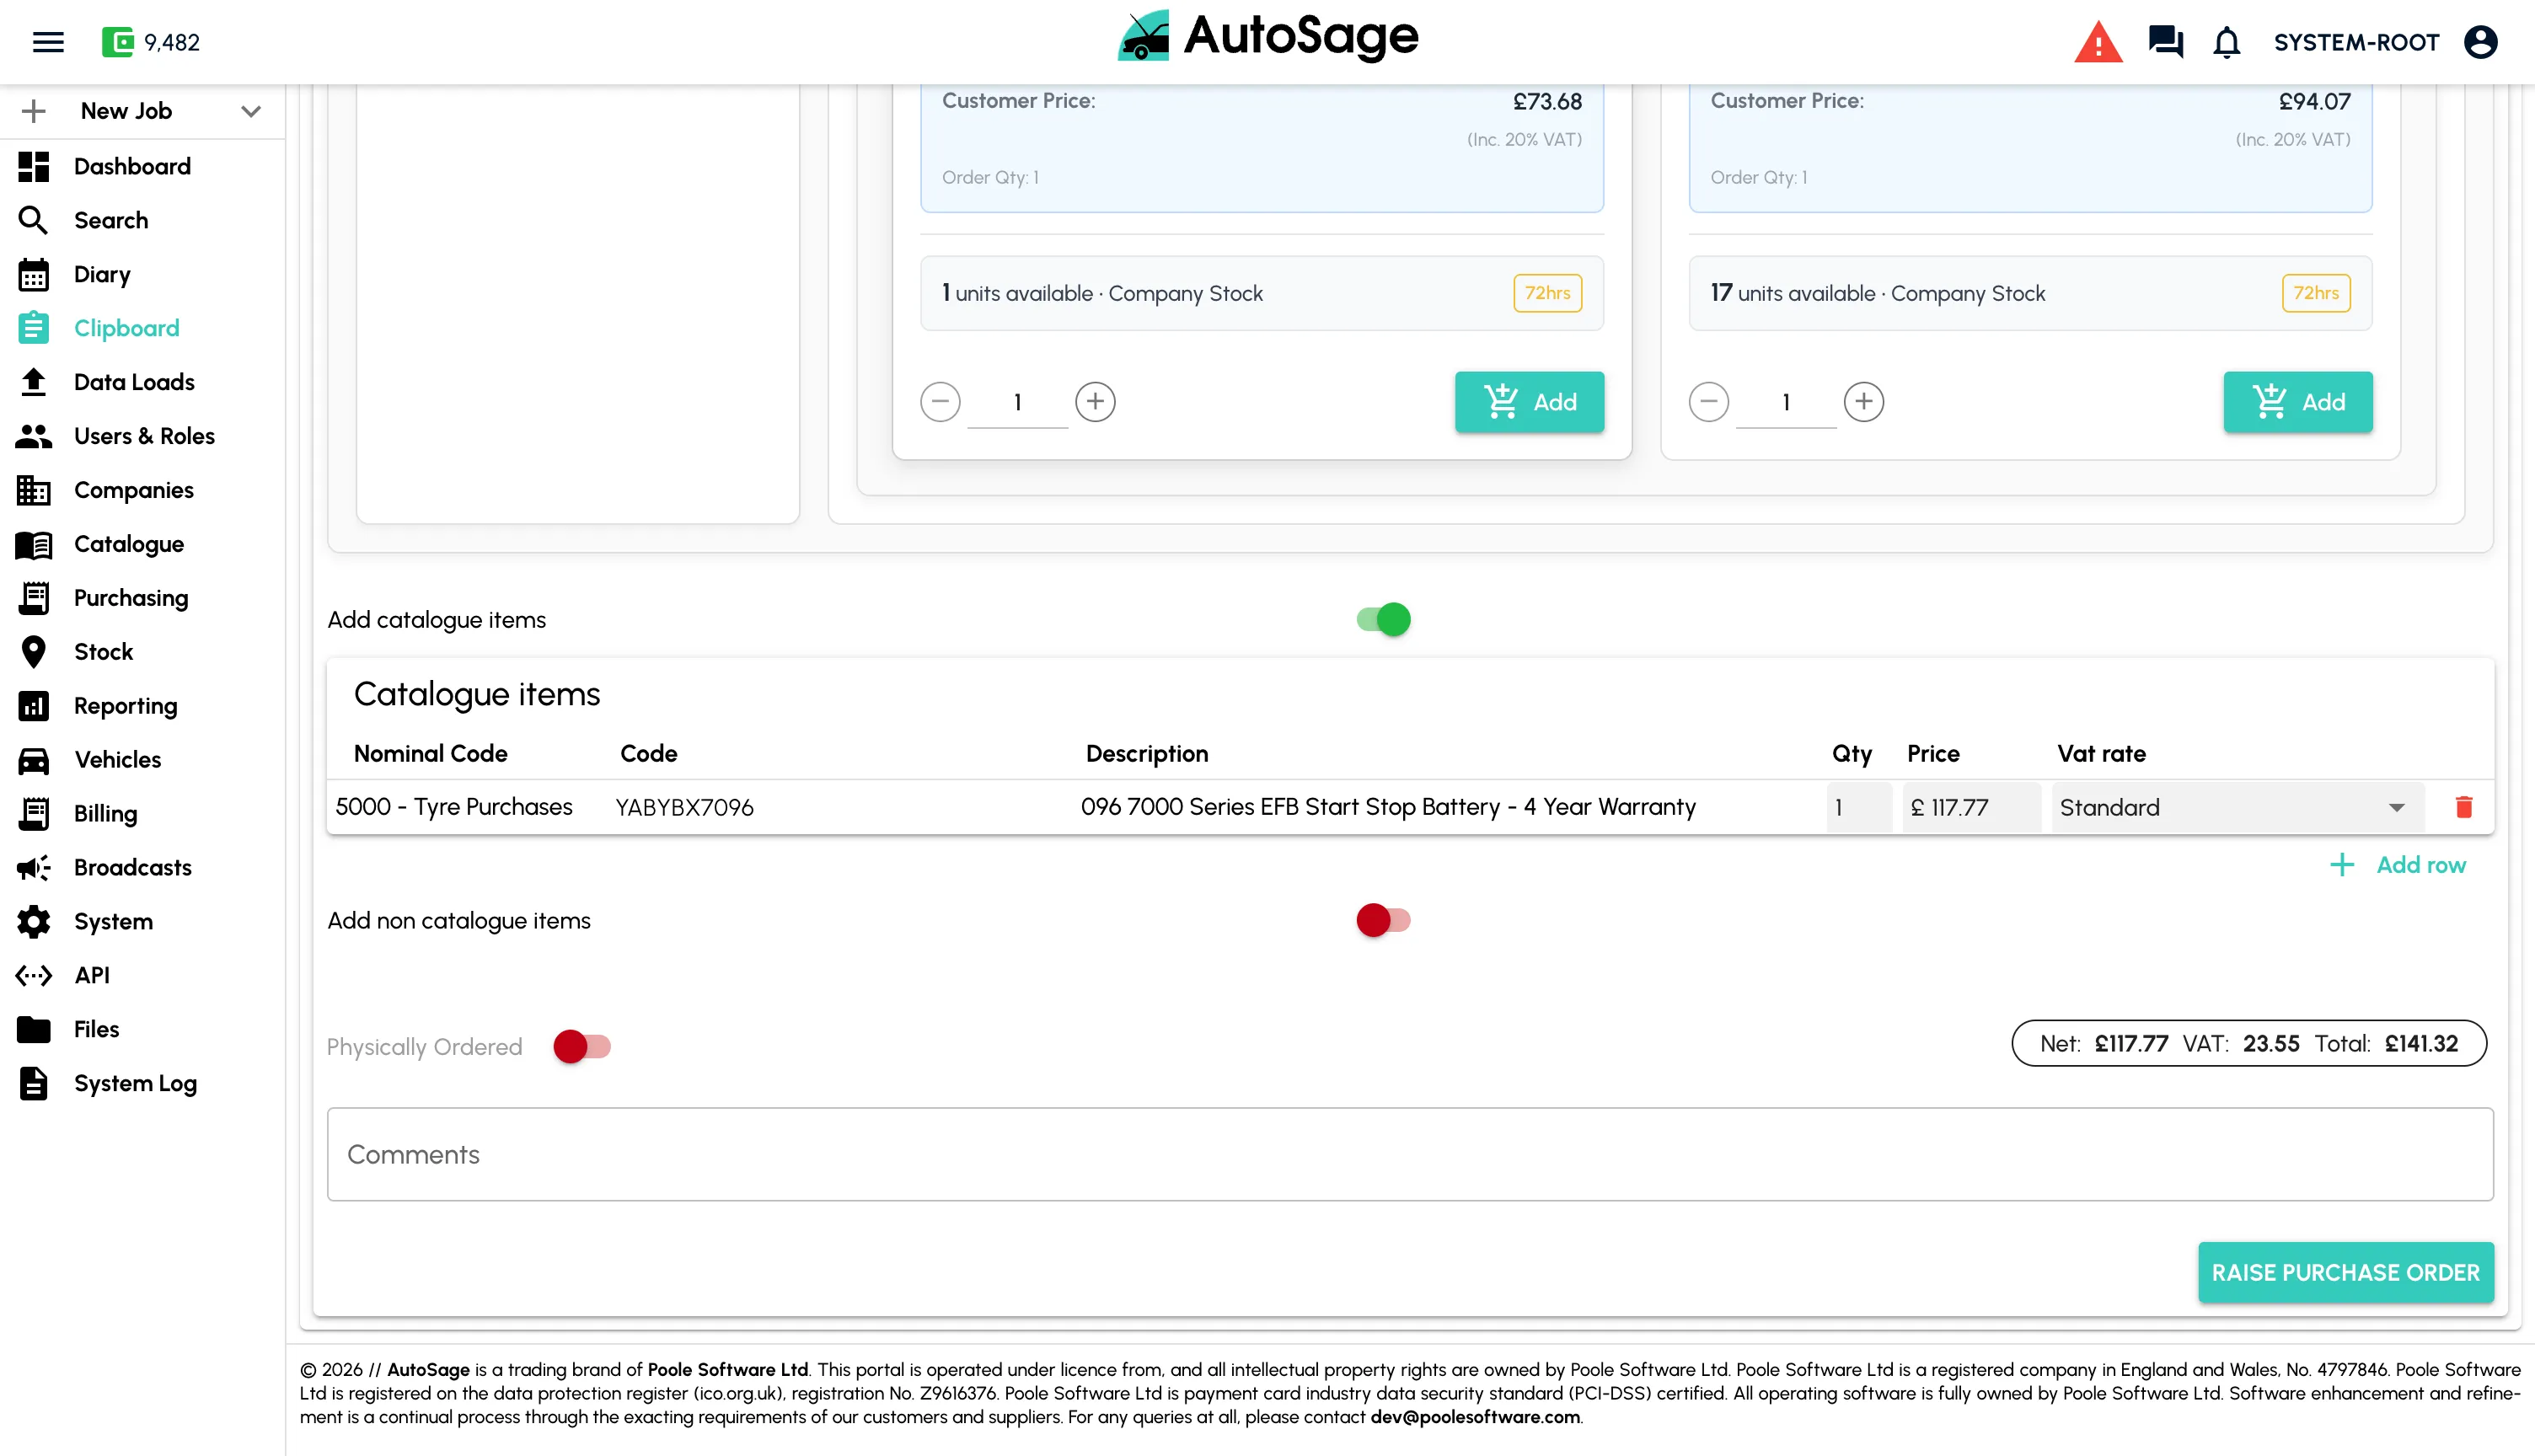Viewport: 2535px width, 1456px height.
Task: Increase quantity on the £73.68 product card
Action: tap(1095, 402)
